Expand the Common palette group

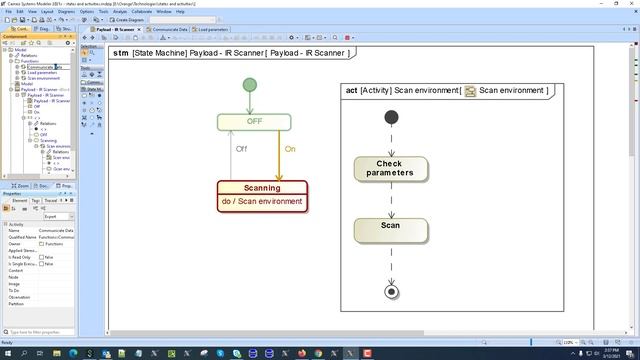[x=92, y=82]
